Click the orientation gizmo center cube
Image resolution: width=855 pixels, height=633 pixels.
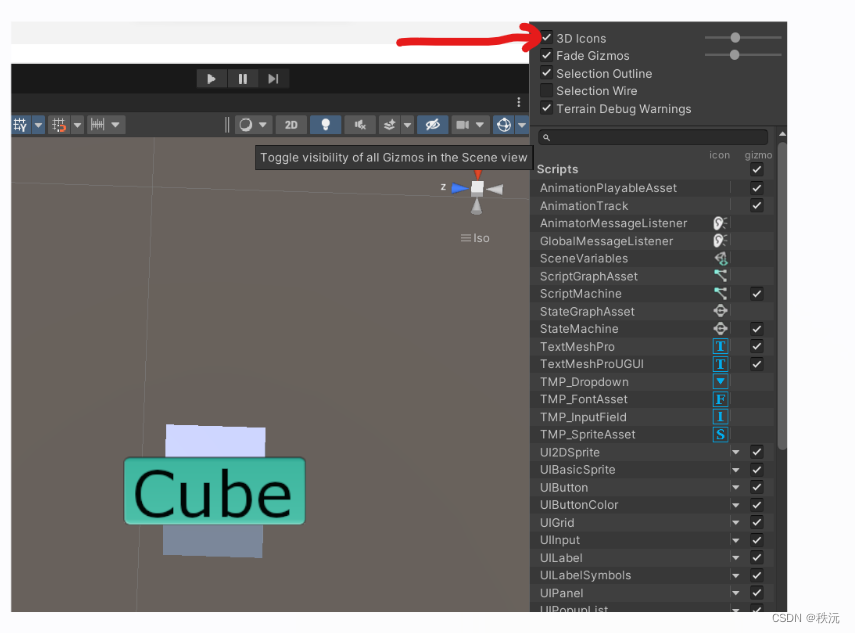(477, 188)
